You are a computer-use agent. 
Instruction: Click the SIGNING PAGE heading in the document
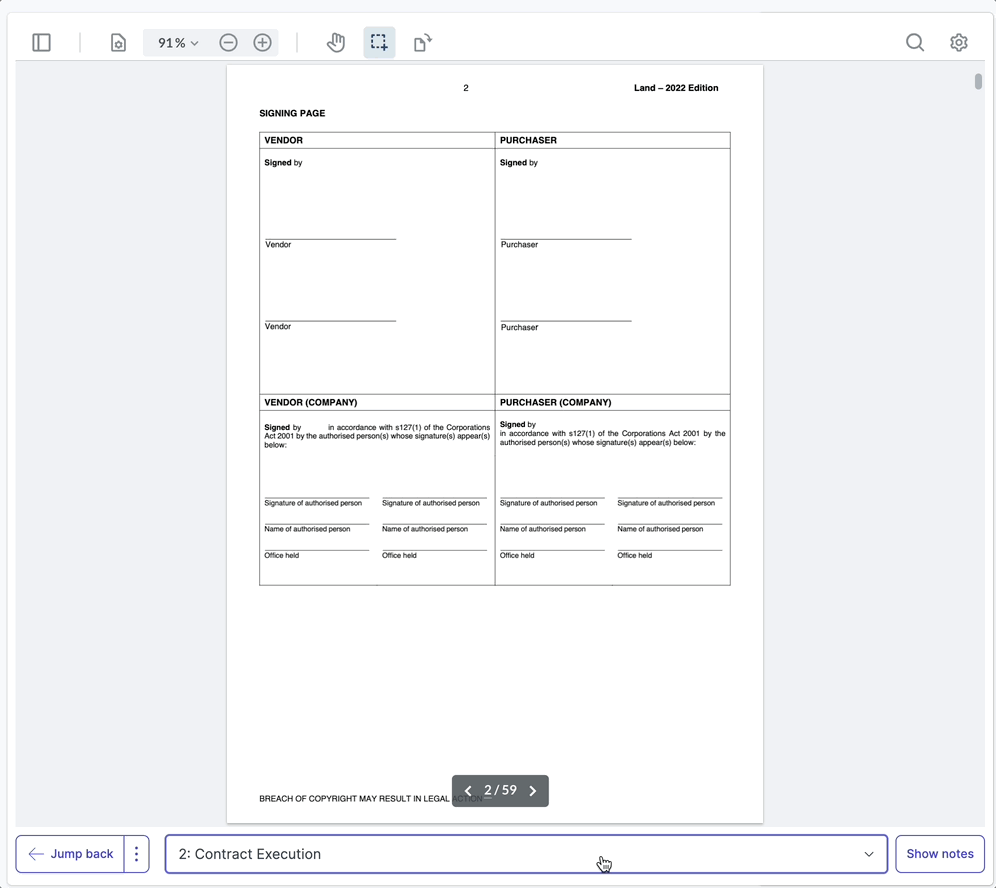point(292,114)
